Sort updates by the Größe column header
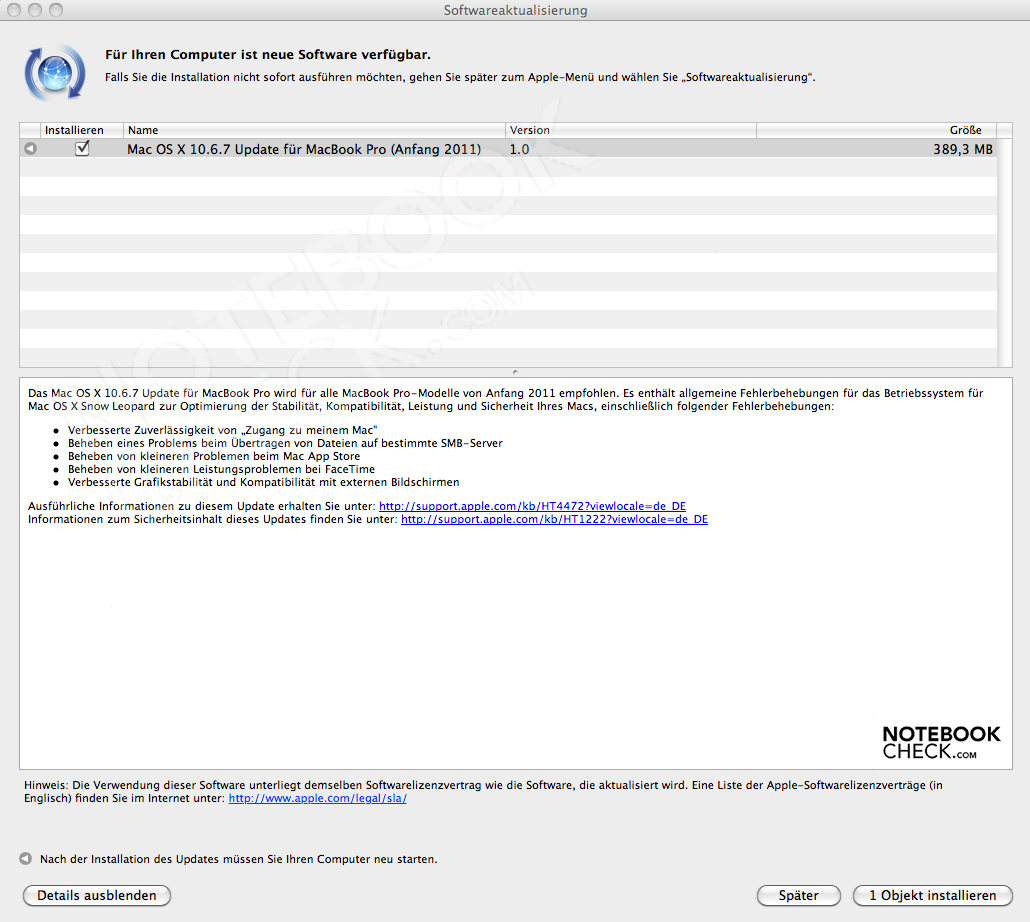The height and width of the screenshot is (922, 1030). click(x=876, y=130)
